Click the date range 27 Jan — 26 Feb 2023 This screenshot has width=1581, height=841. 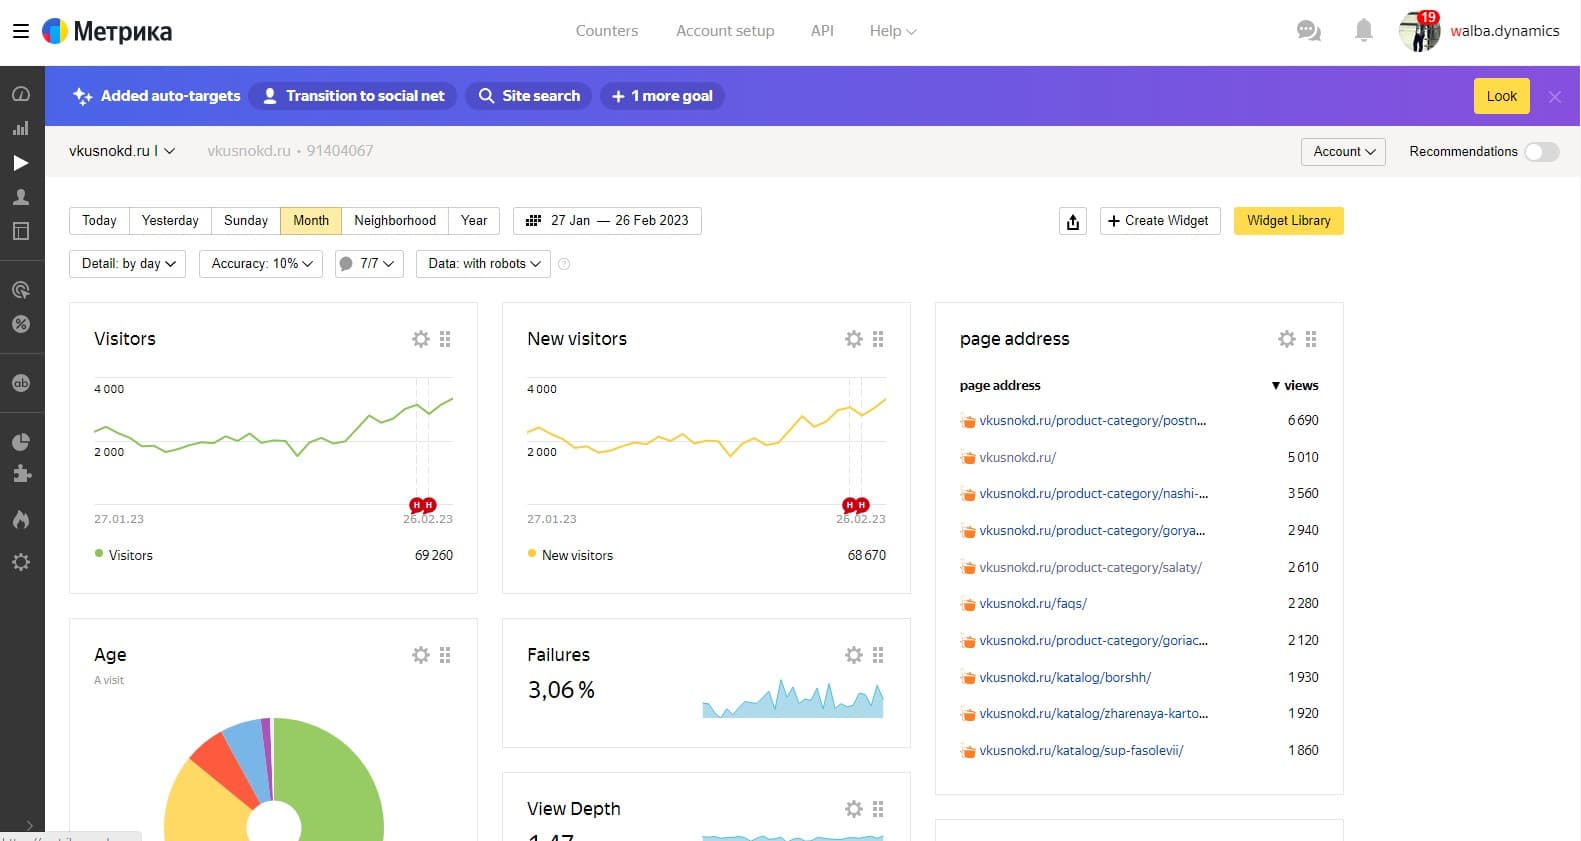coord(607,221)
